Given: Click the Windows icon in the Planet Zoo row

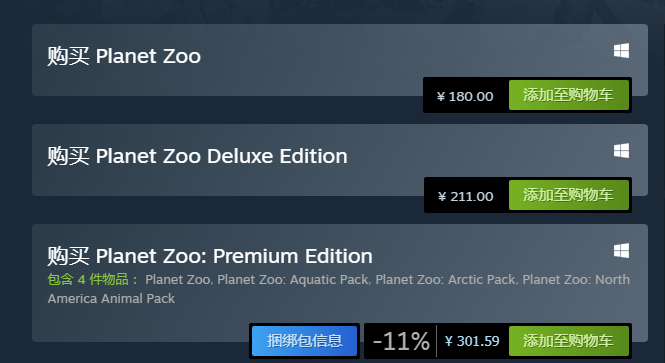Looking at the screenshot, I should click(621, 51).
